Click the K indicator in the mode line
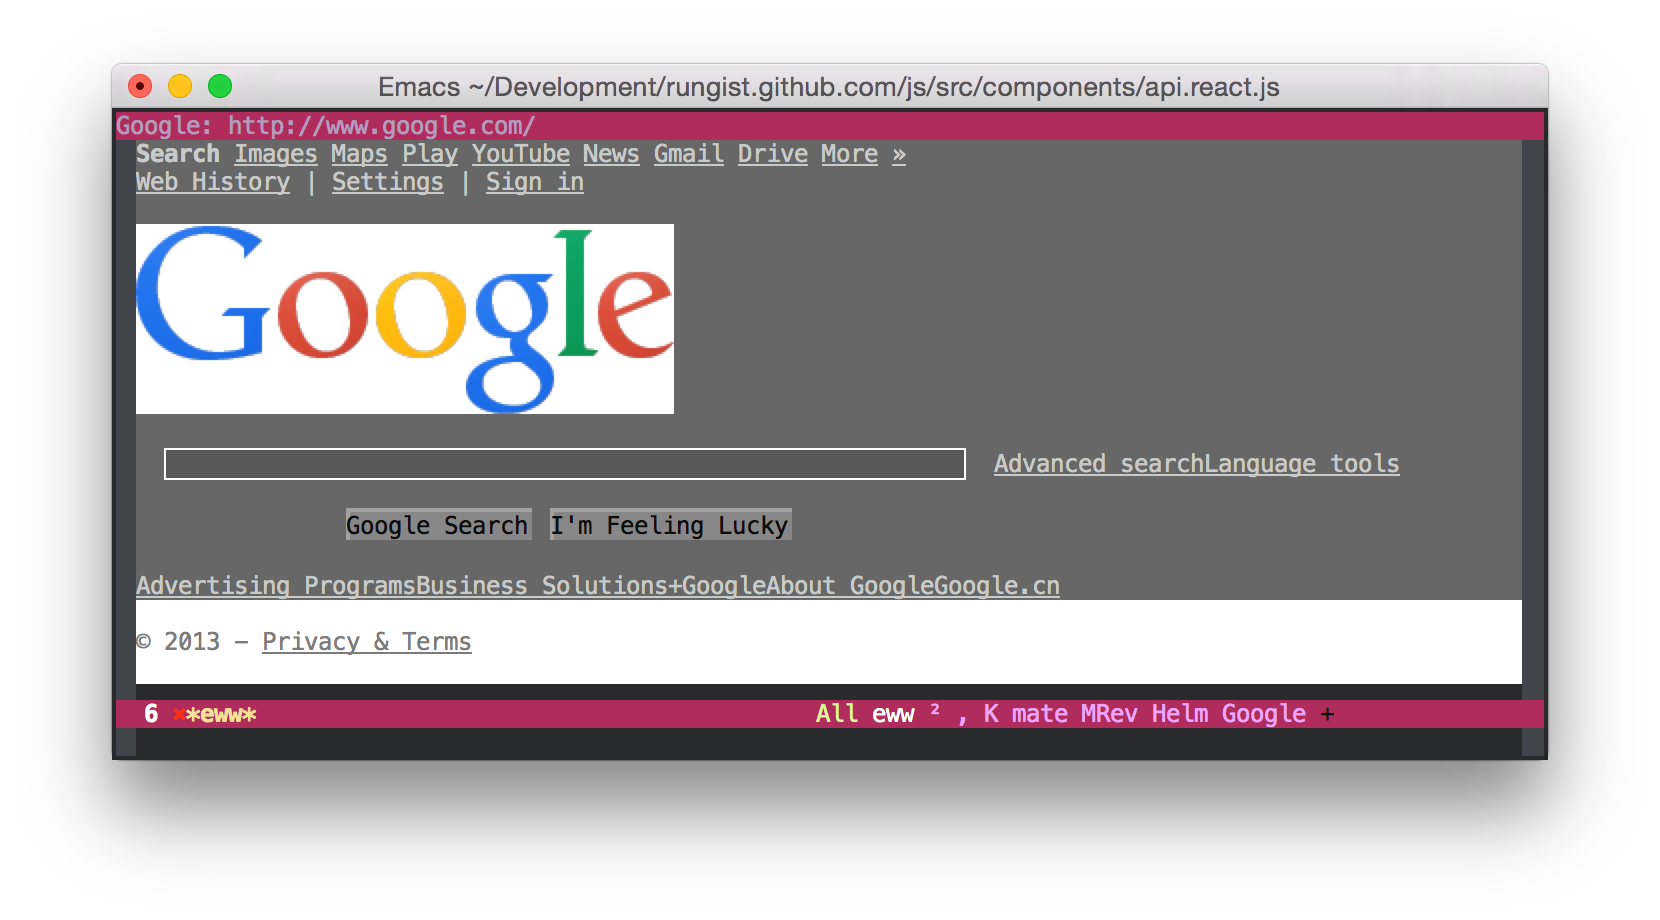The width and height of the screenshot is (1660, 920). (x=991, y=714)
